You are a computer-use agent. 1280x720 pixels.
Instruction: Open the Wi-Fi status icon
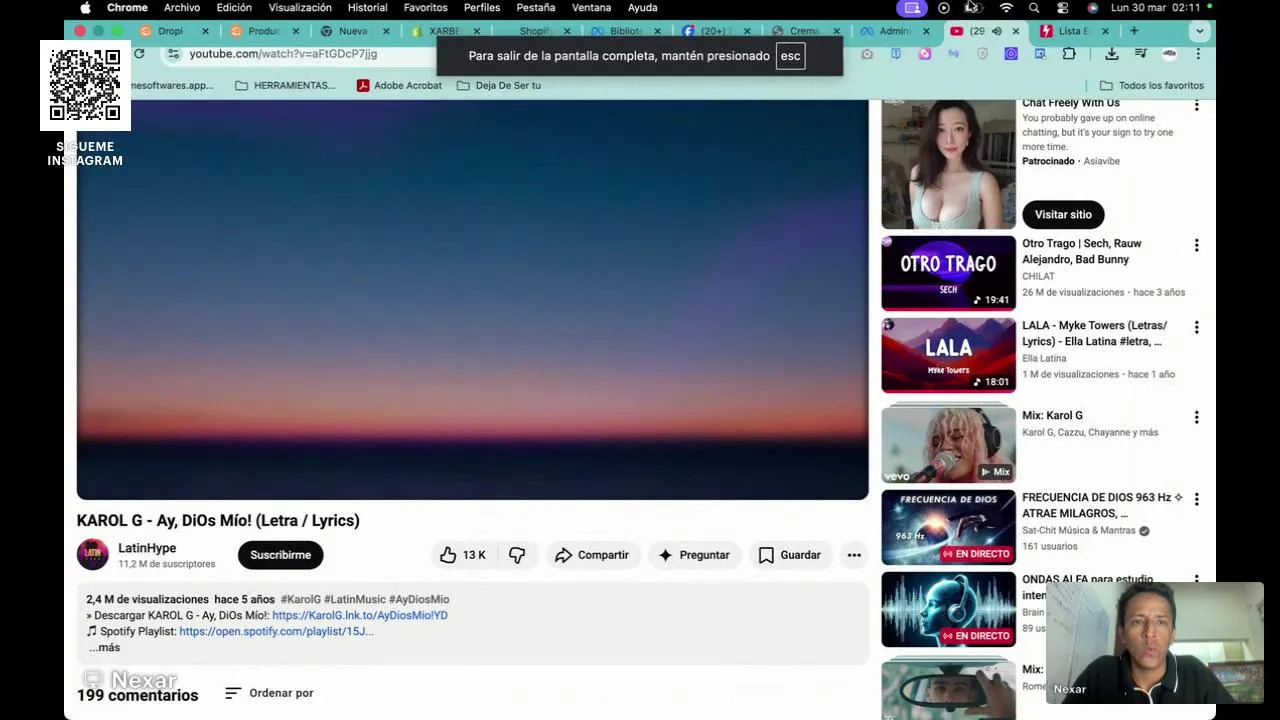(x=1006, y=8)
